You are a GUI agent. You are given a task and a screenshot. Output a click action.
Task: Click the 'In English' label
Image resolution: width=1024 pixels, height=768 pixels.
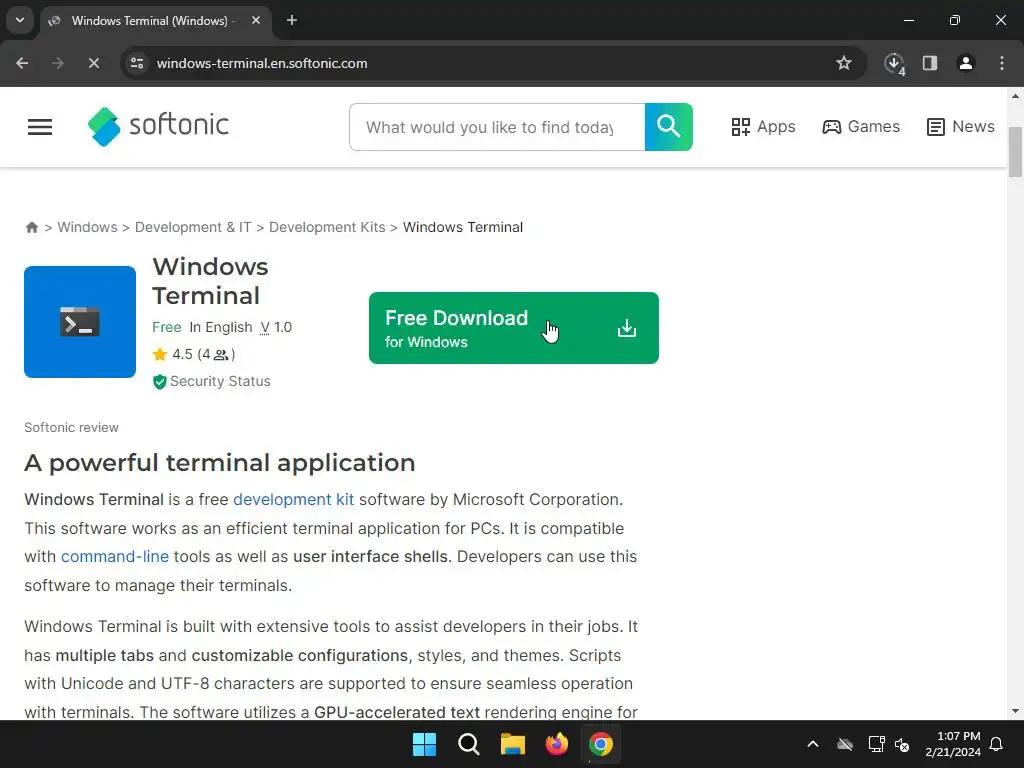221,327
